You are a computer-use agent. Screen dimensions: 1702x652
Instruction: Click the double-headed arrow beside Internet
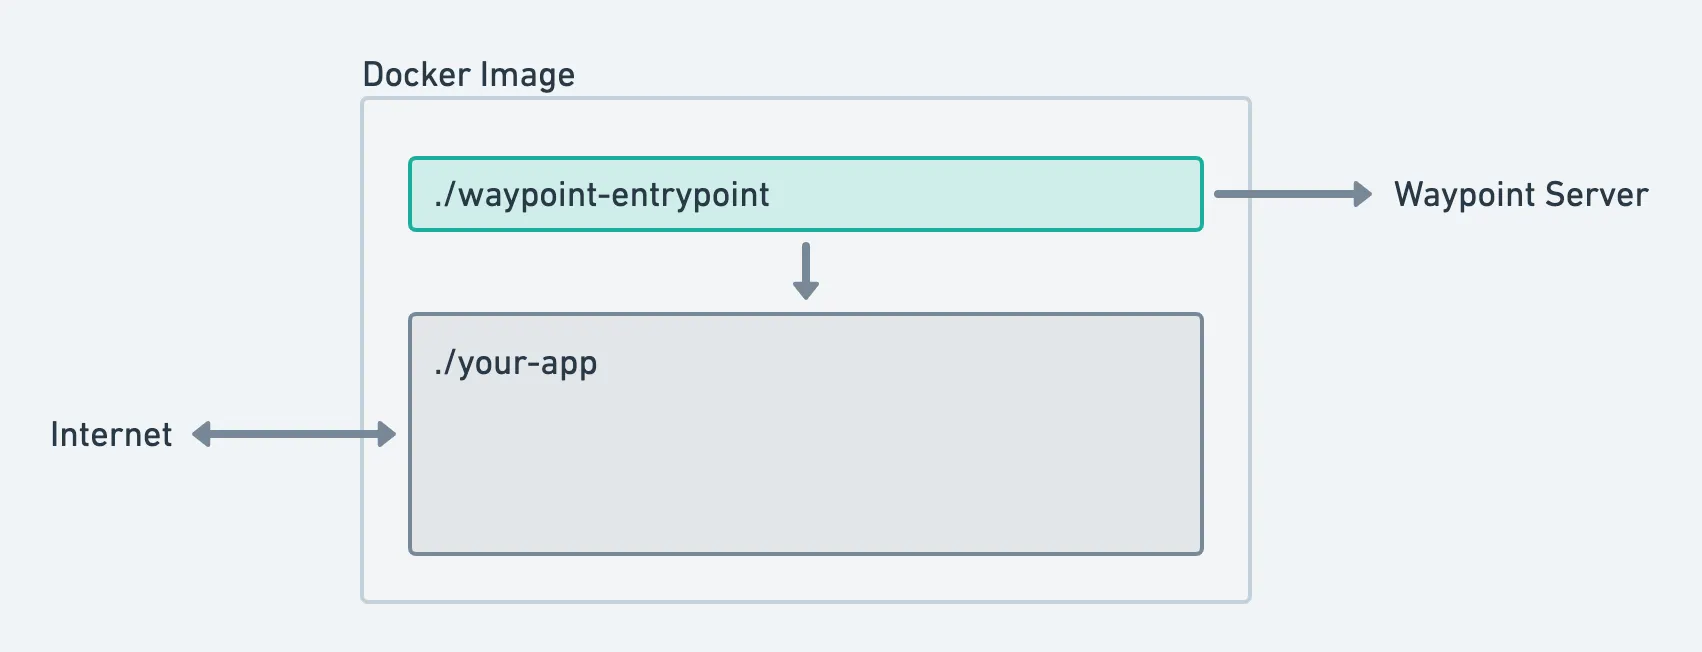coord(294,434)
